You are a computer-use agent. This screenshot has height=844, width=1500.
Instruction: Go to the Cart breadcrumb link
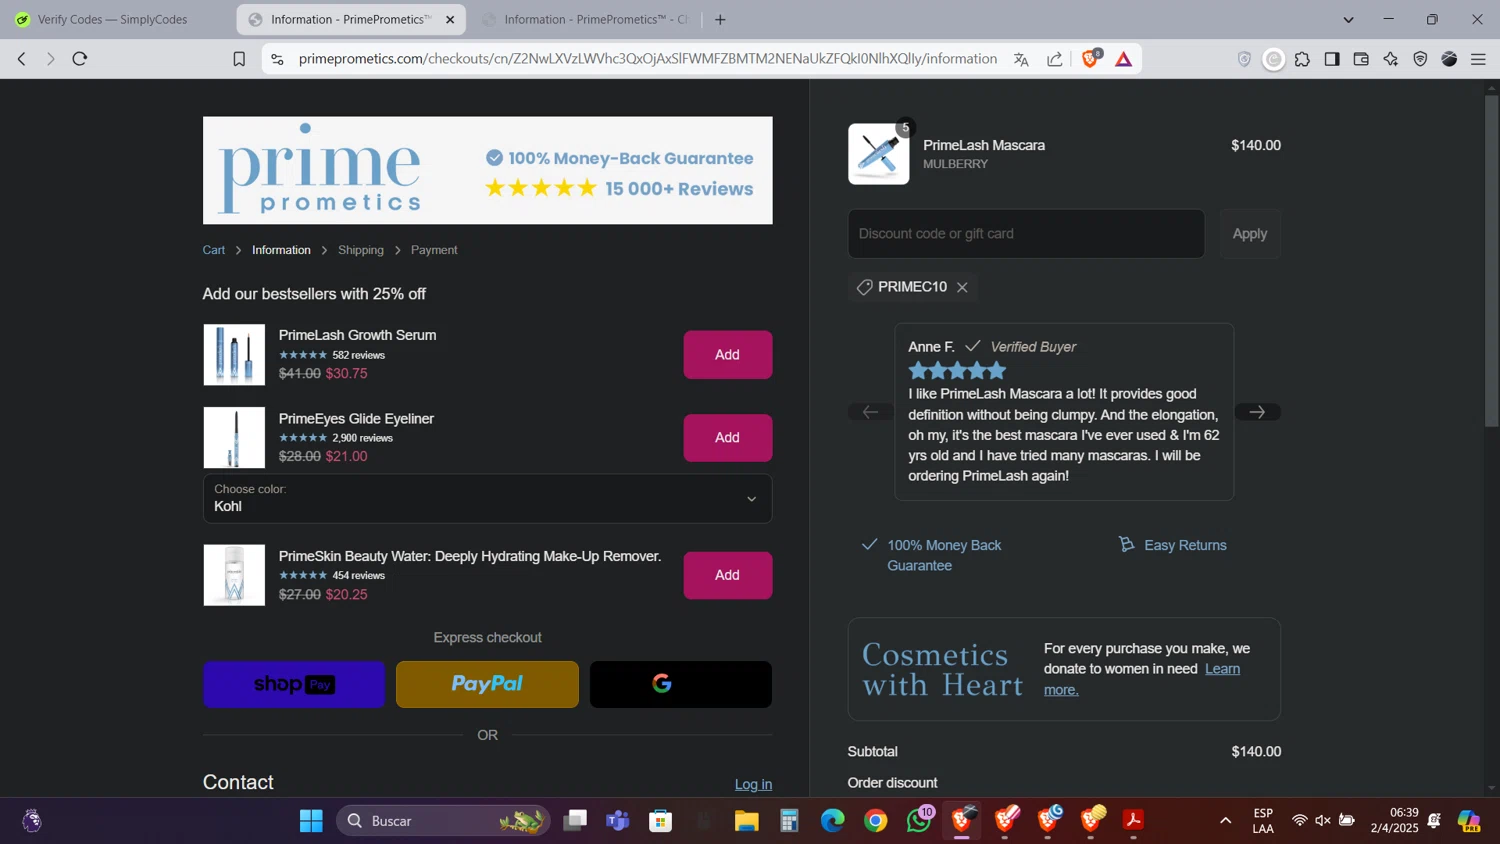point(214,250)
